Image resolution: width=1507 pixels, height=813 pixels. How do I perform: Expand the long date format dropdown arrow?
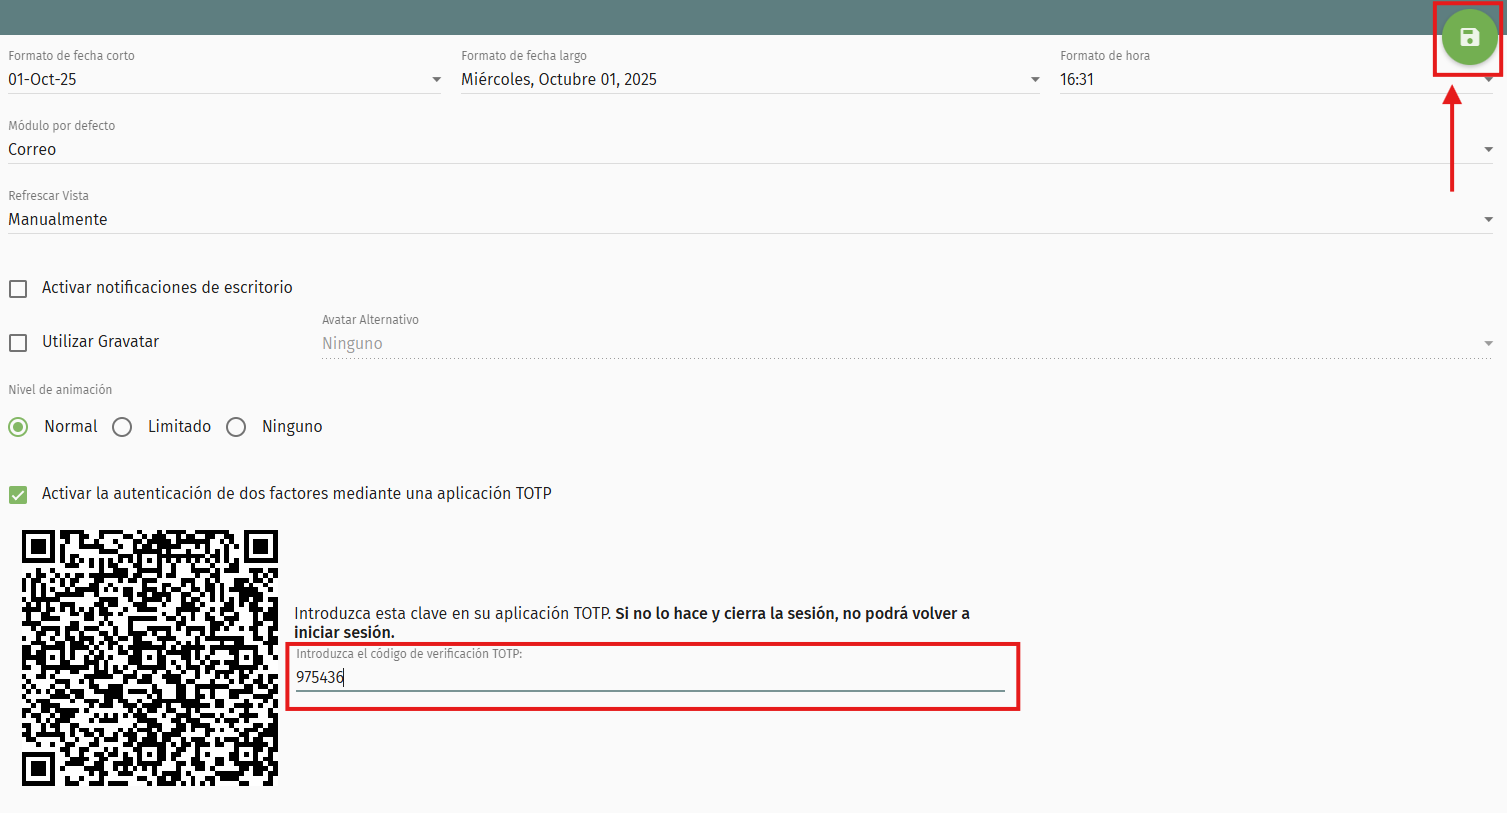click(1035, 80)
